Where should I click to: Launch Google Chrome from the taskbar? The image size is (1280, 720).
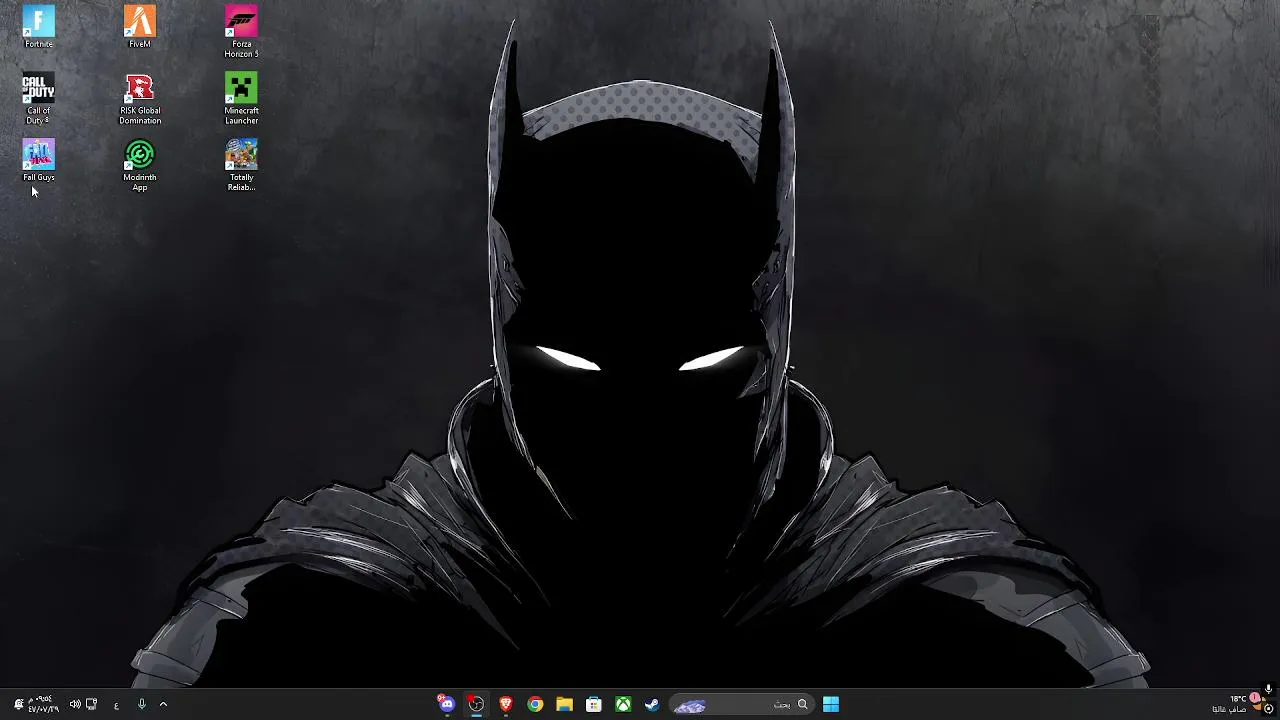coord(535,704)
